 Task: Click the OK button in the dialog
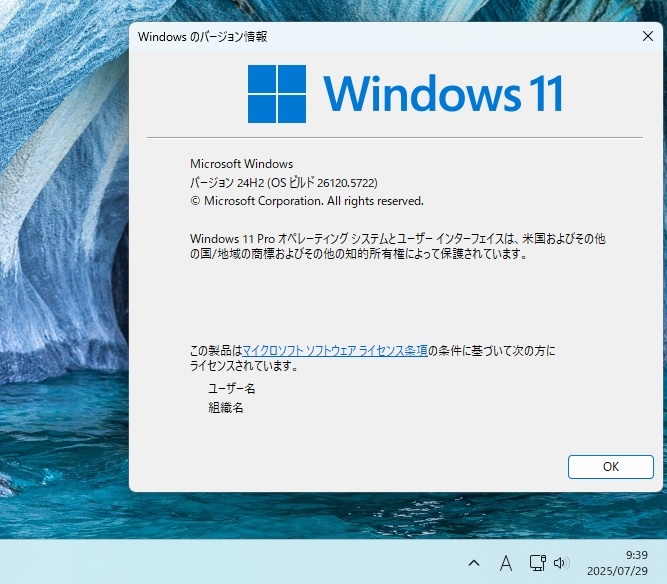point(610,467)
